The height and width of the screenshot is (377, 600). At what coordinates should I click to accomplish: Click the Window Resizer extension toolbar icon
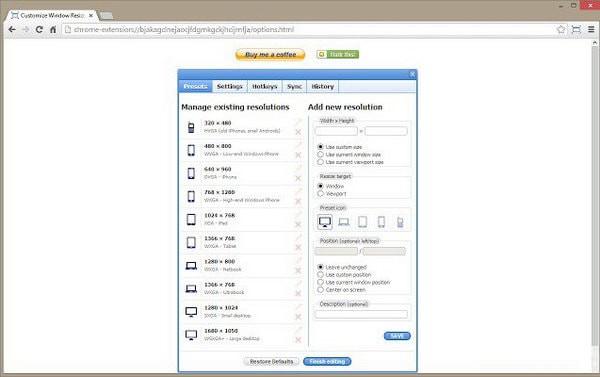point(576,29)
